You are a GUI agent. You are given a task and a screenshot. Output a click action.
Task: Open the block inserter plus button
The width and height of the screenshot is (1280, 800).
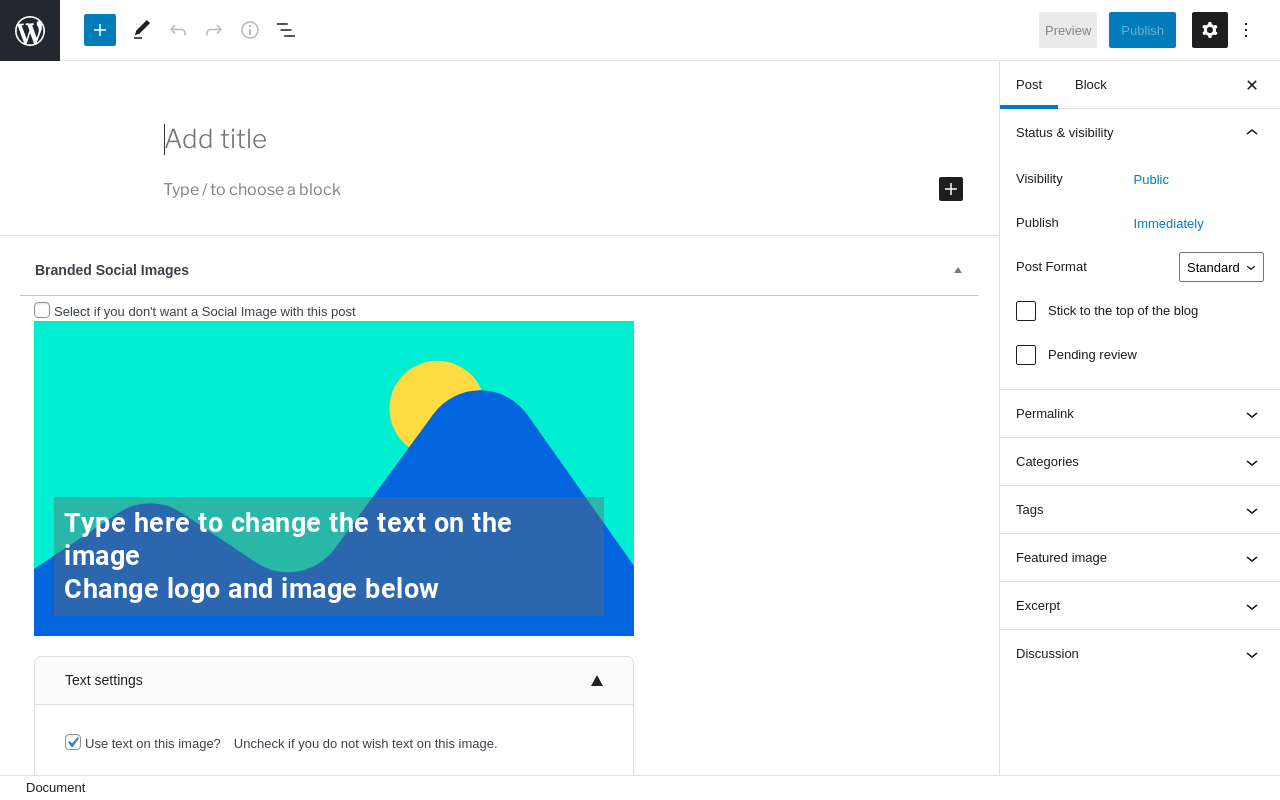(100, 30)
